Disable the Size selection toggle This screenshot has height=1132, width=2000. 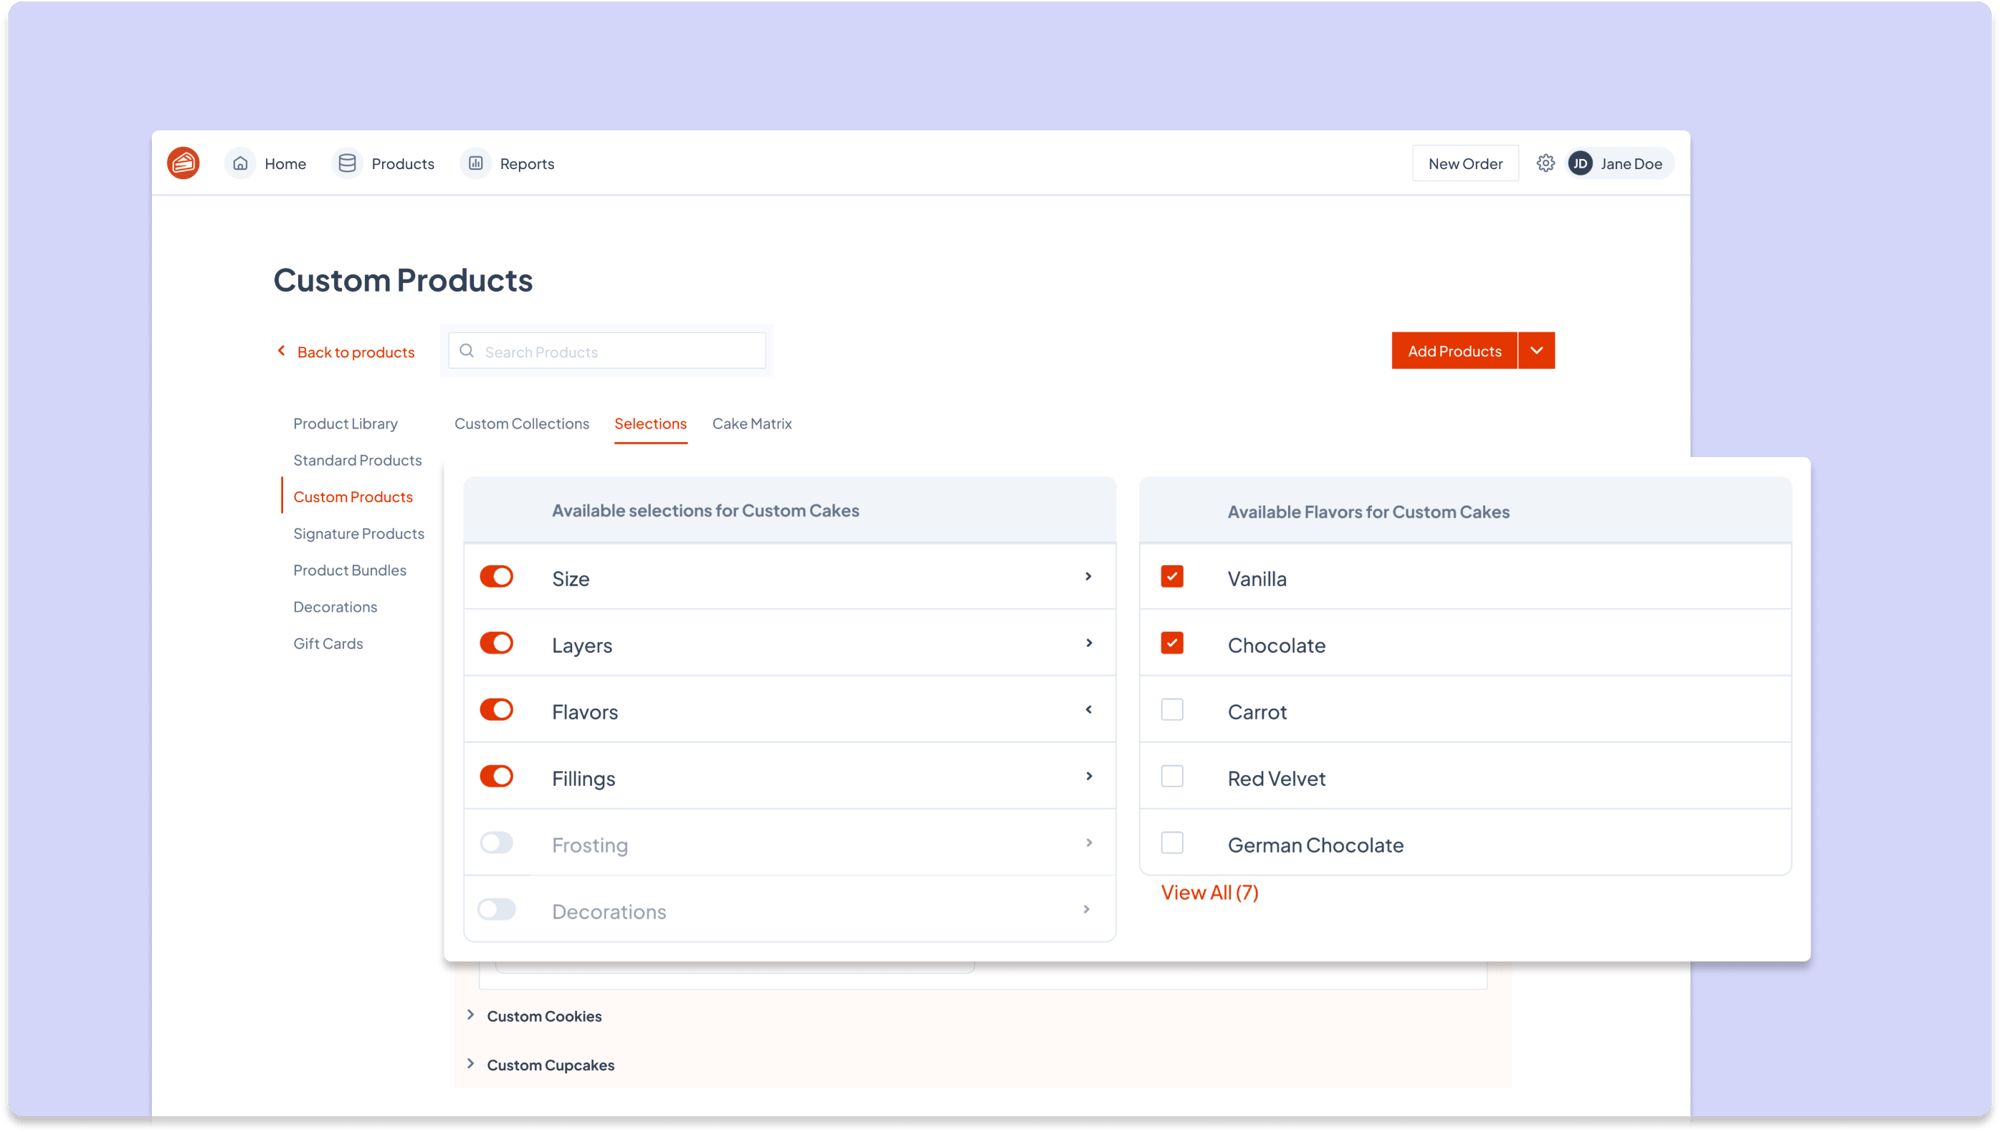[497, 577]
